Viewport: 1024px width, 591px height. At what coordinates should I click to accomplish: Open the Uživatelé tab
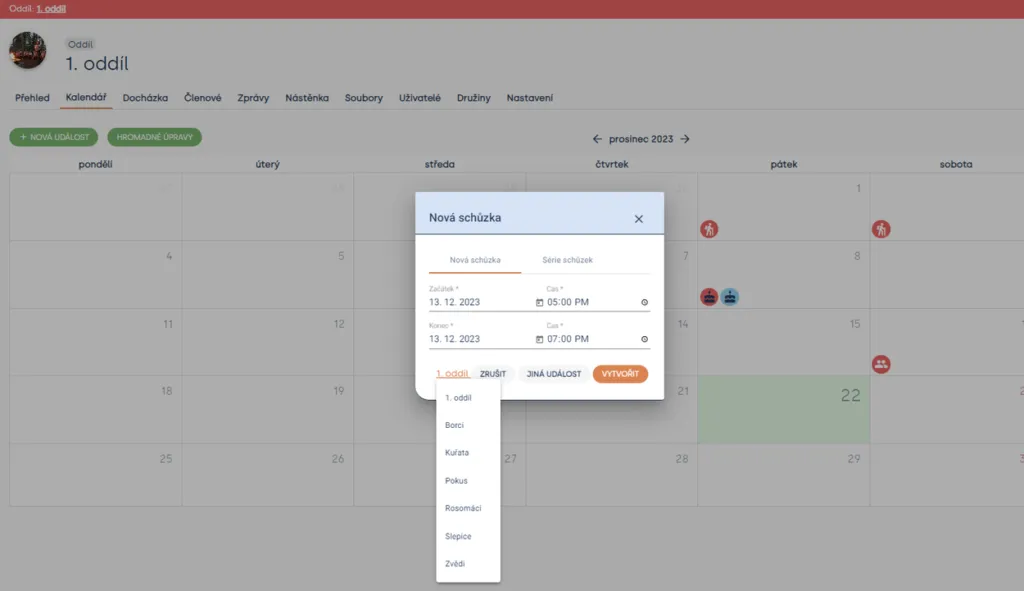(x=420, y=98)
